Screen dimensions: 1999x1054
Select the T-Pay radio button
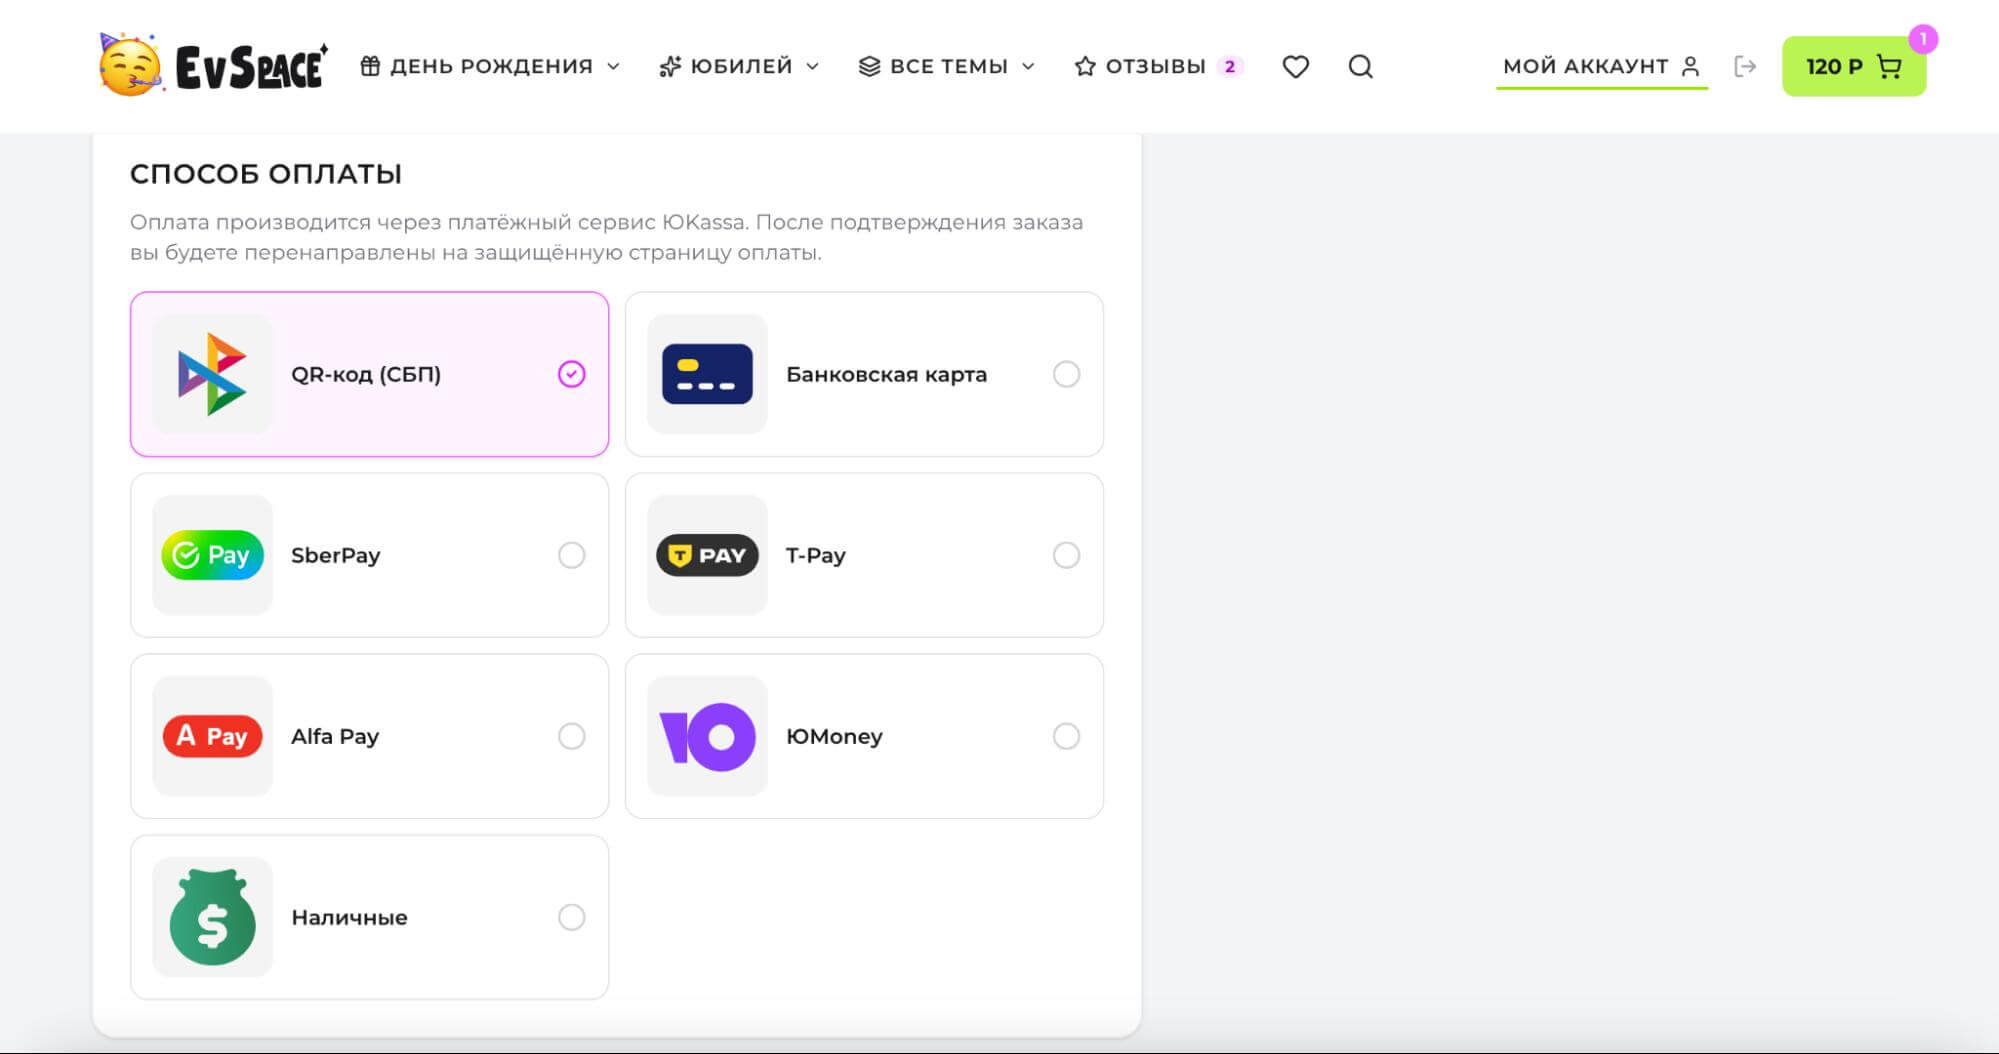[x=1066, y=555]
